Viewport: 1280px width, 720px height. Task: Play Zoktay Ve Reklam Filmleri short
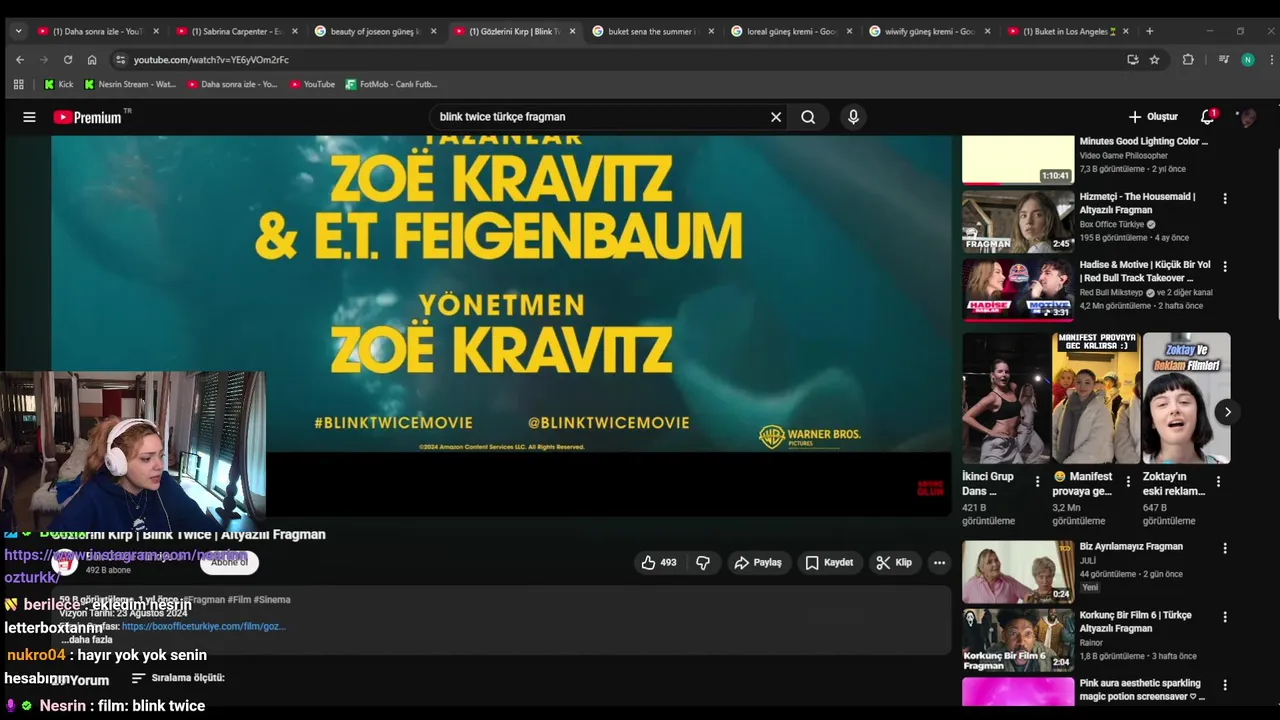click(1186, 398)
